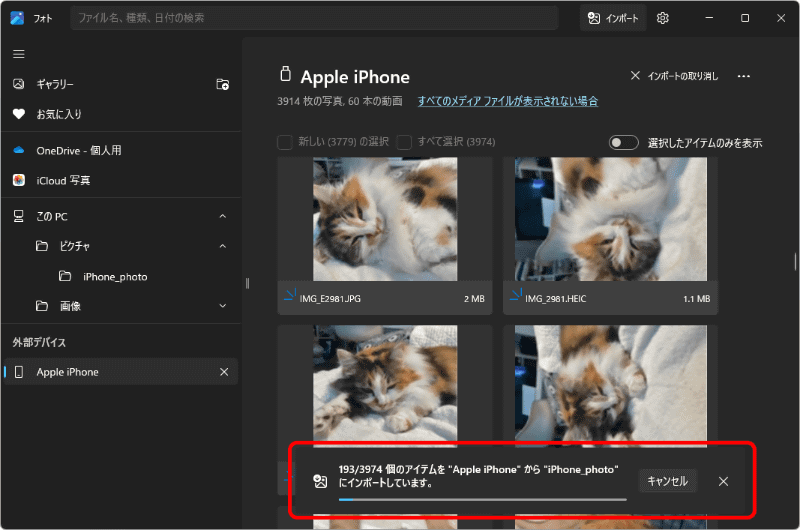
Task: Click the キャンセル button in import notification
Action: click(x=667, y=481)
